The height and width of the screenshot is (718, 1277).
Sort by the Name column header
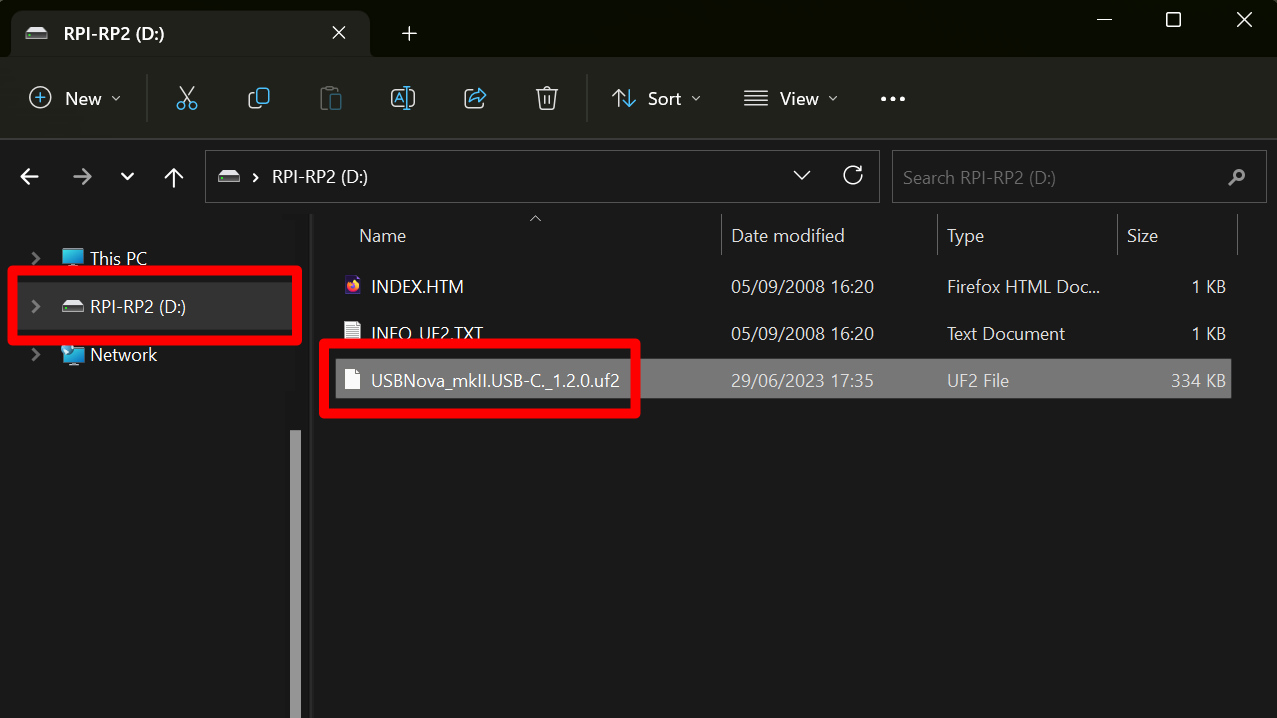383,236
